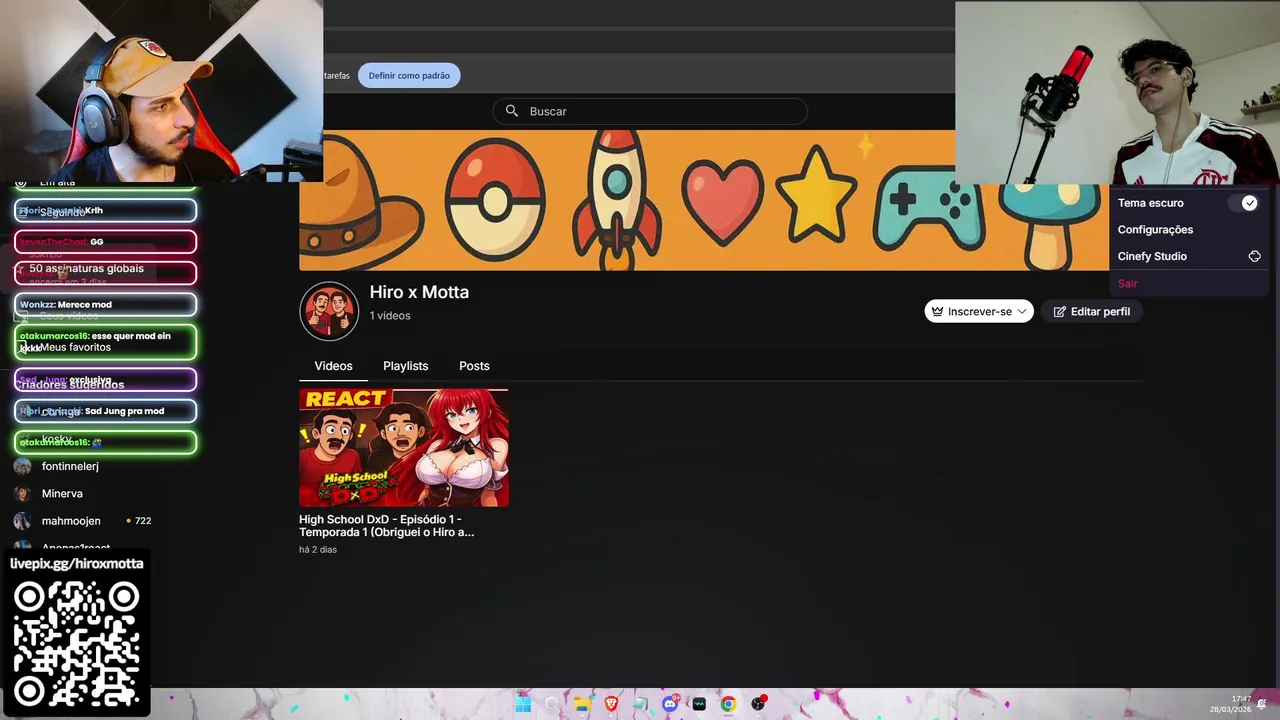Open Cinefy Studio from the user menu
Screen dimensions: 1280x720
1152,256
